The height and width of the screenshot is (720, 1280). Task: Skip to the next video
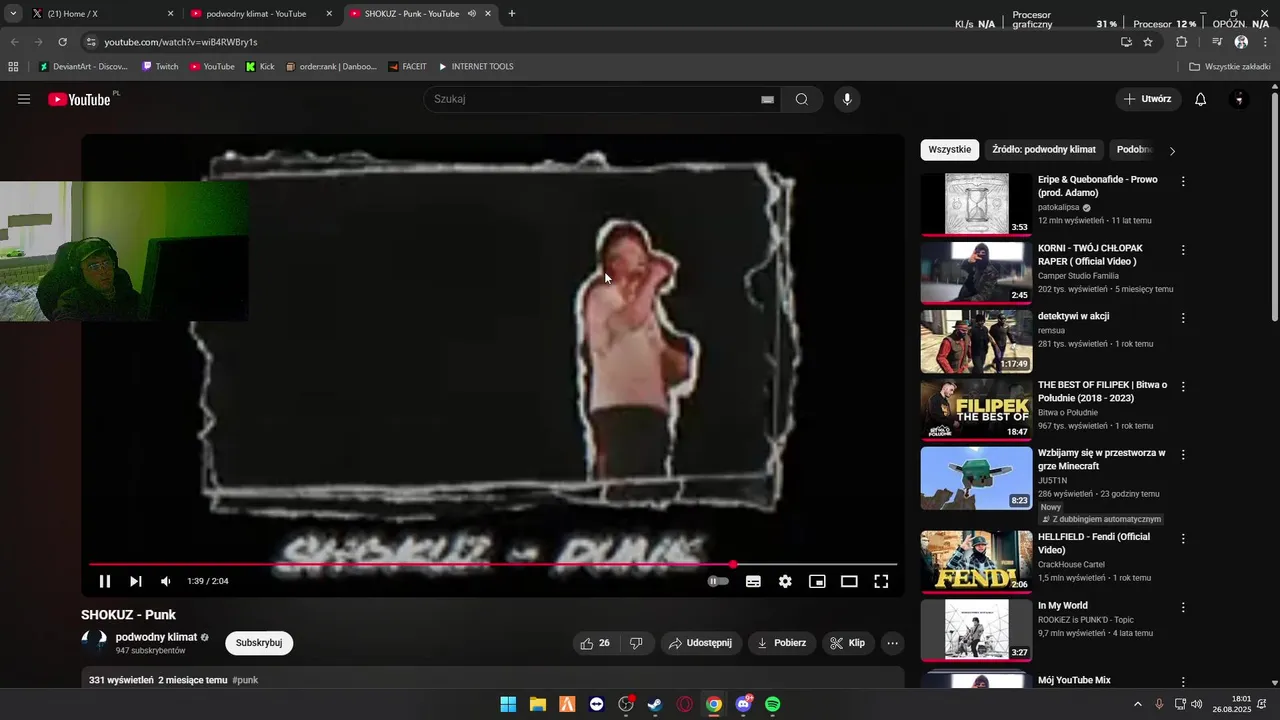(x=136, y=581)
